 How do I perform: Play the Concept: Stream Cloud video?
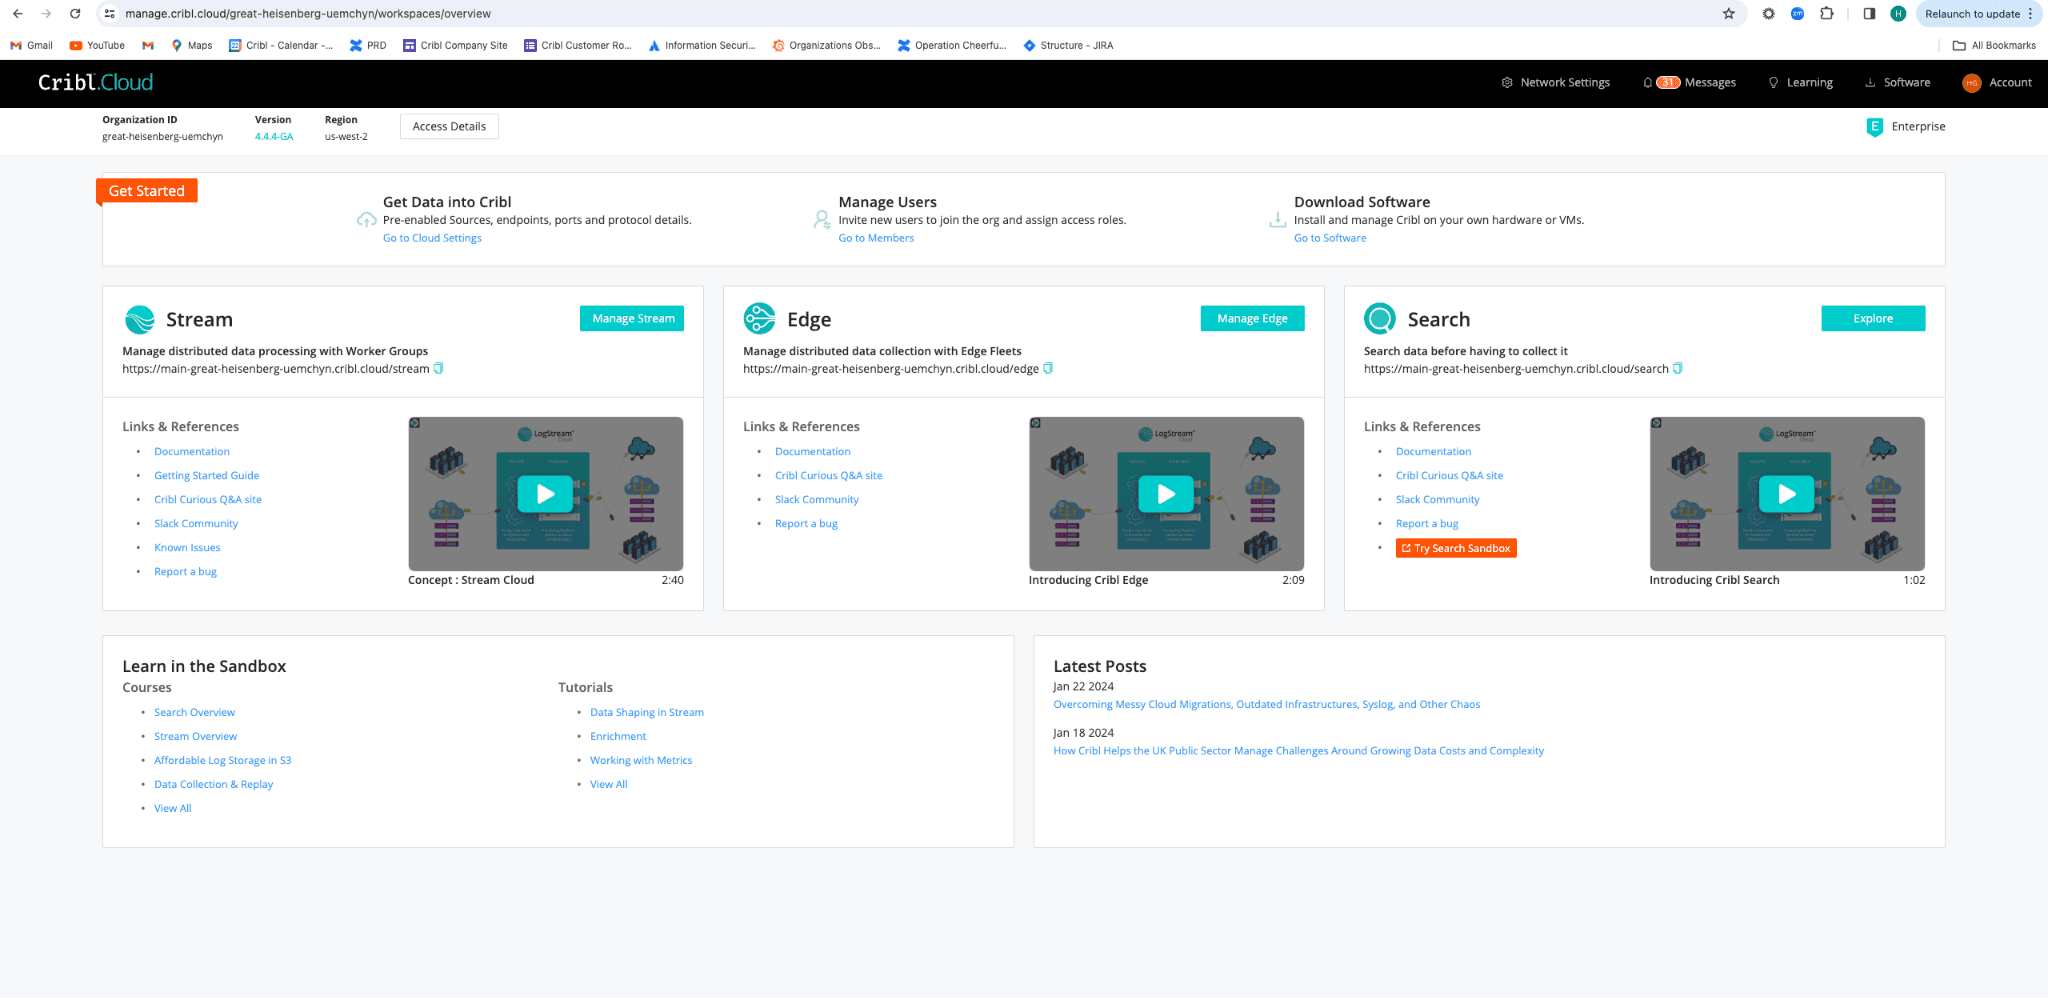point(545,494)
